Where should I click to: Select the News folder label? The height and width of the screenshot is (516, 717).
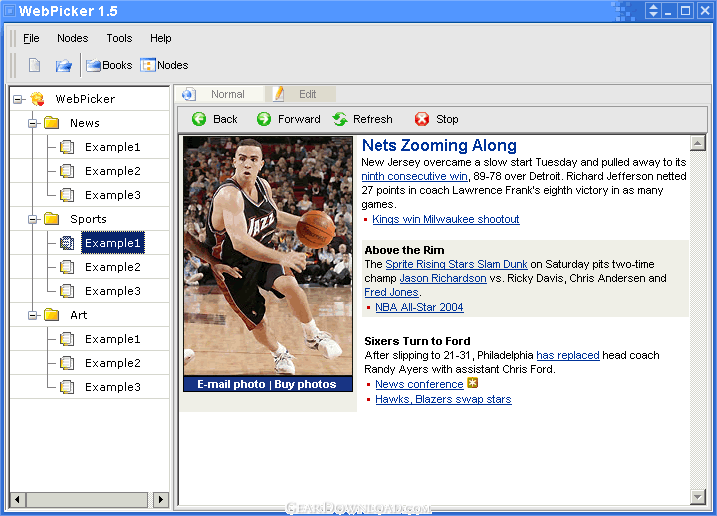(x=85, y=123)
